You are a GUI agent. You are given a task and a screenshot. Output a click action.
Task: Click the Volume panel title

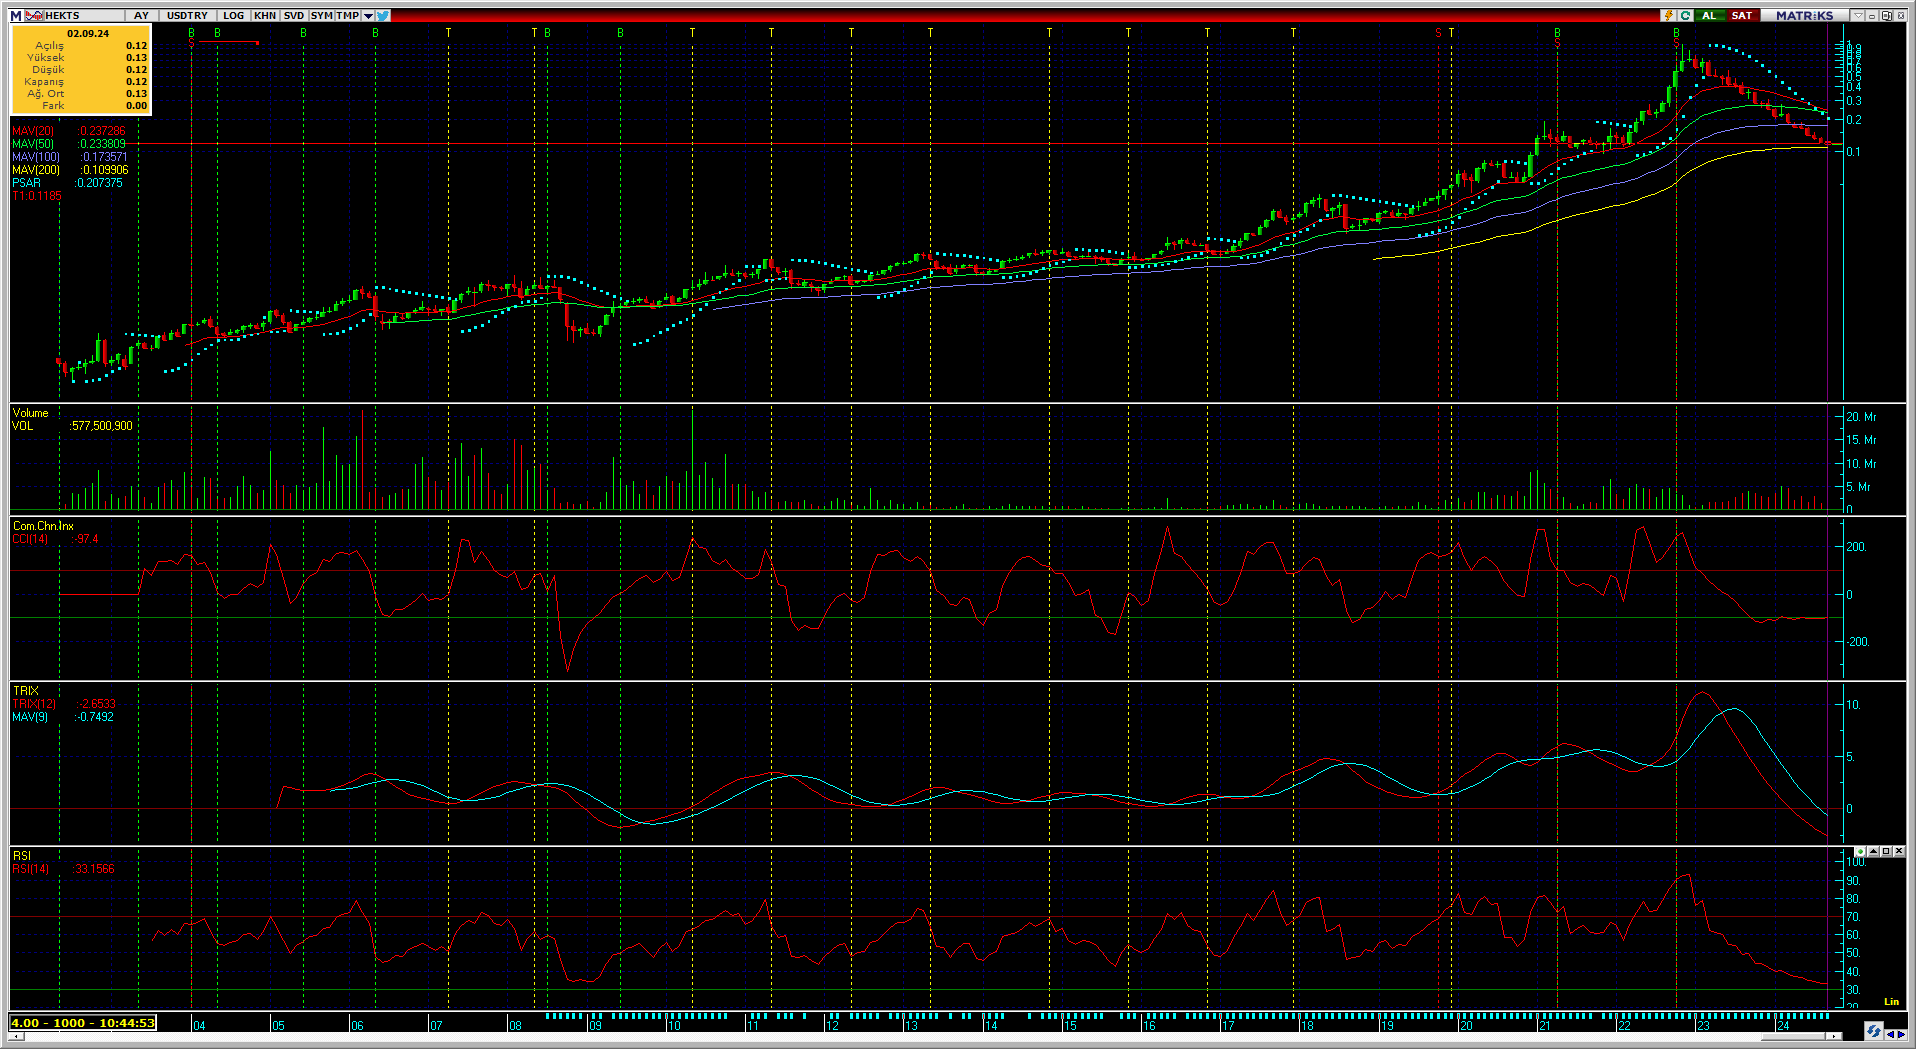(x=30, y=413)
